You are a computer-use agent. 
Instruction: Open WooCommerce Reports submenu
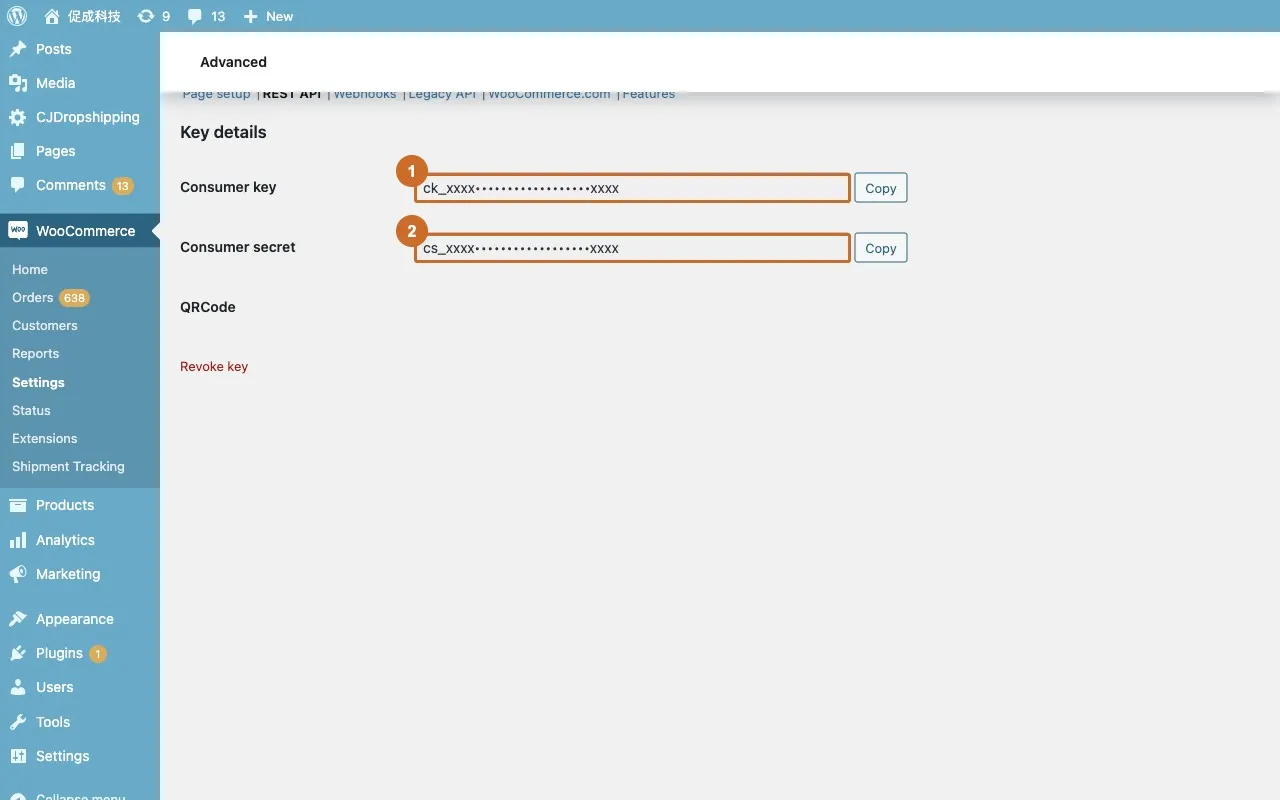pyautogui.click(x=36, y=353)
